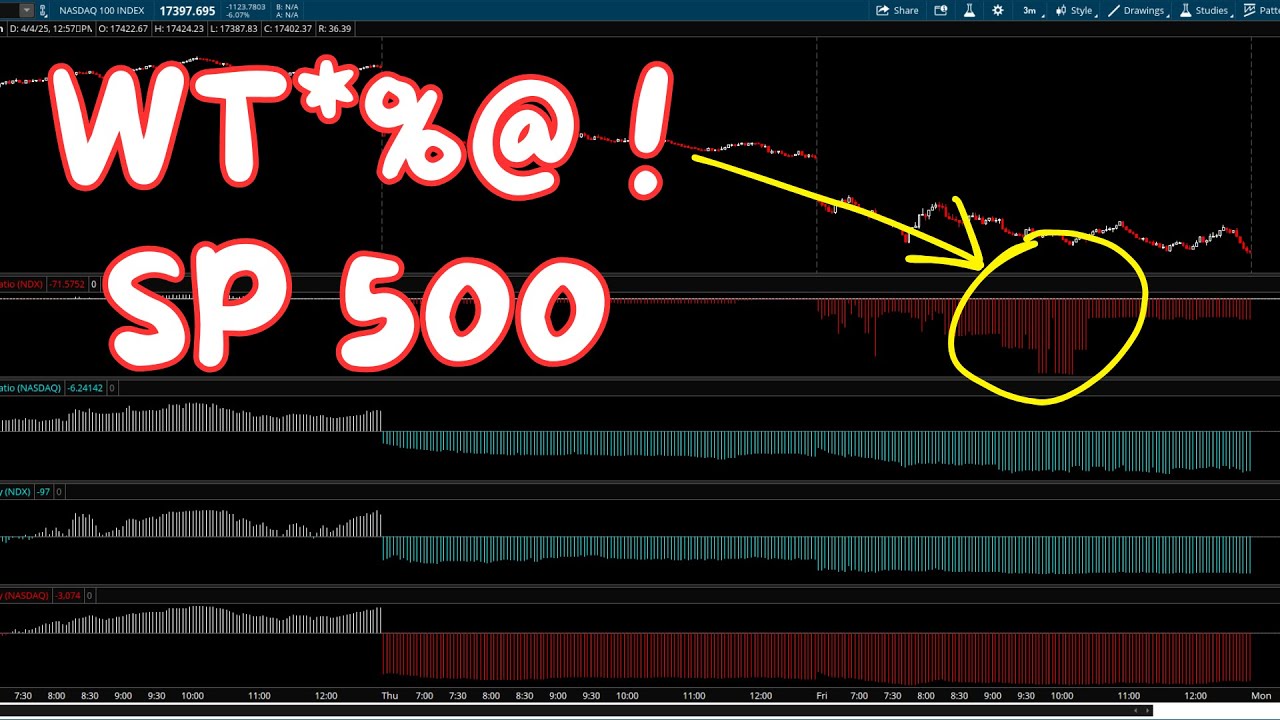The width and height of the screenshot is (1280, 720).
Task: Click the high value H: 17424.23
Action: pyautogui.click(x=178, y=29)
